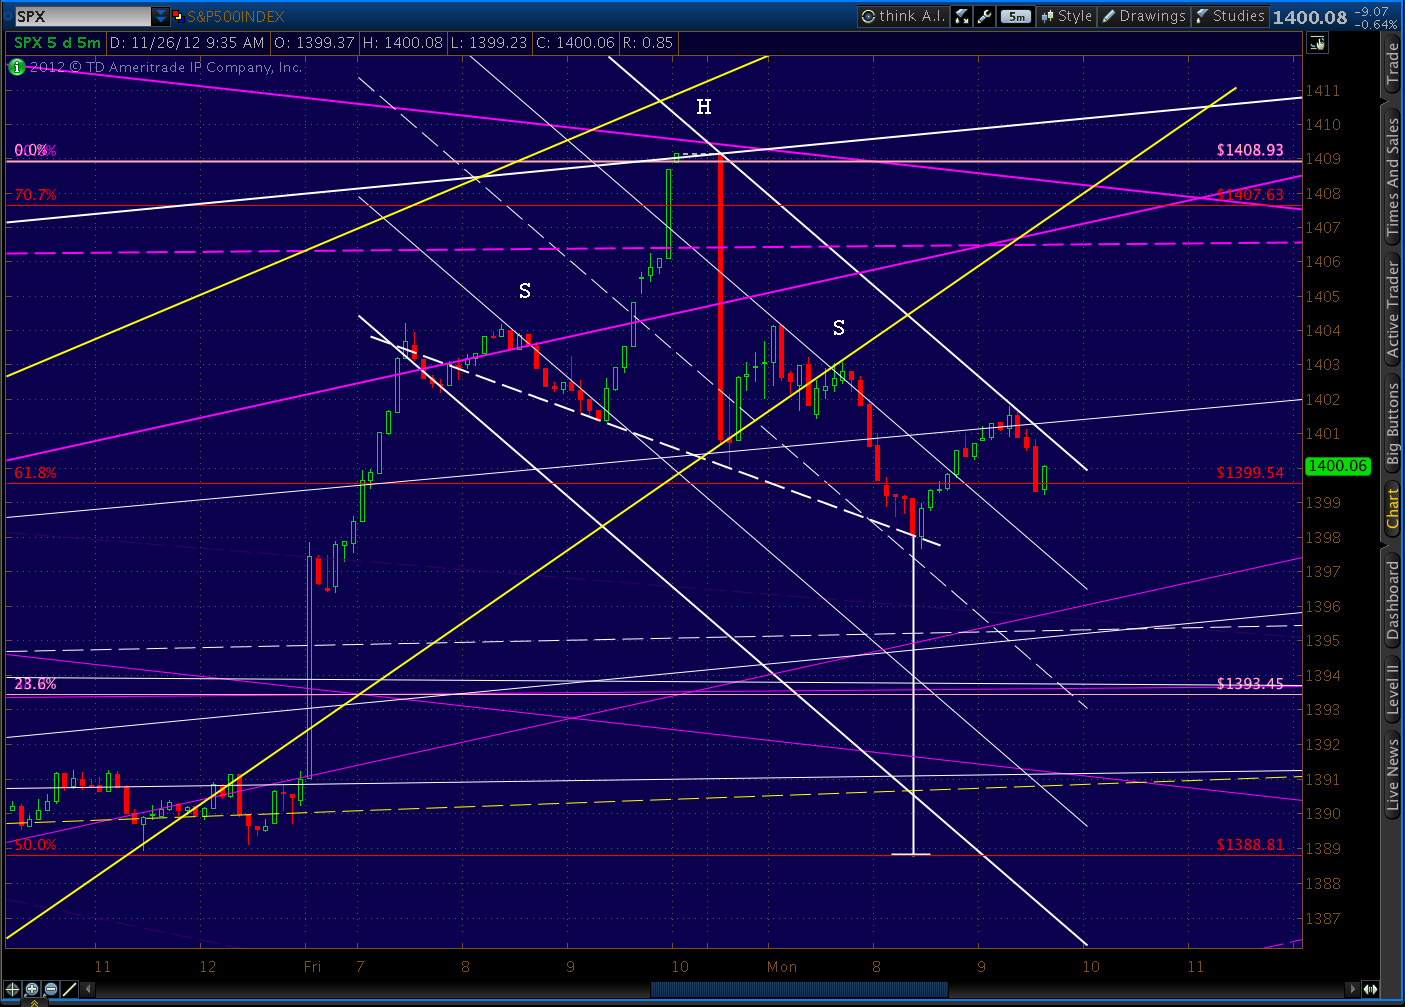Switch to the Big Buttons tab
1405x1007 pixels.
(x=1392, y=424)
